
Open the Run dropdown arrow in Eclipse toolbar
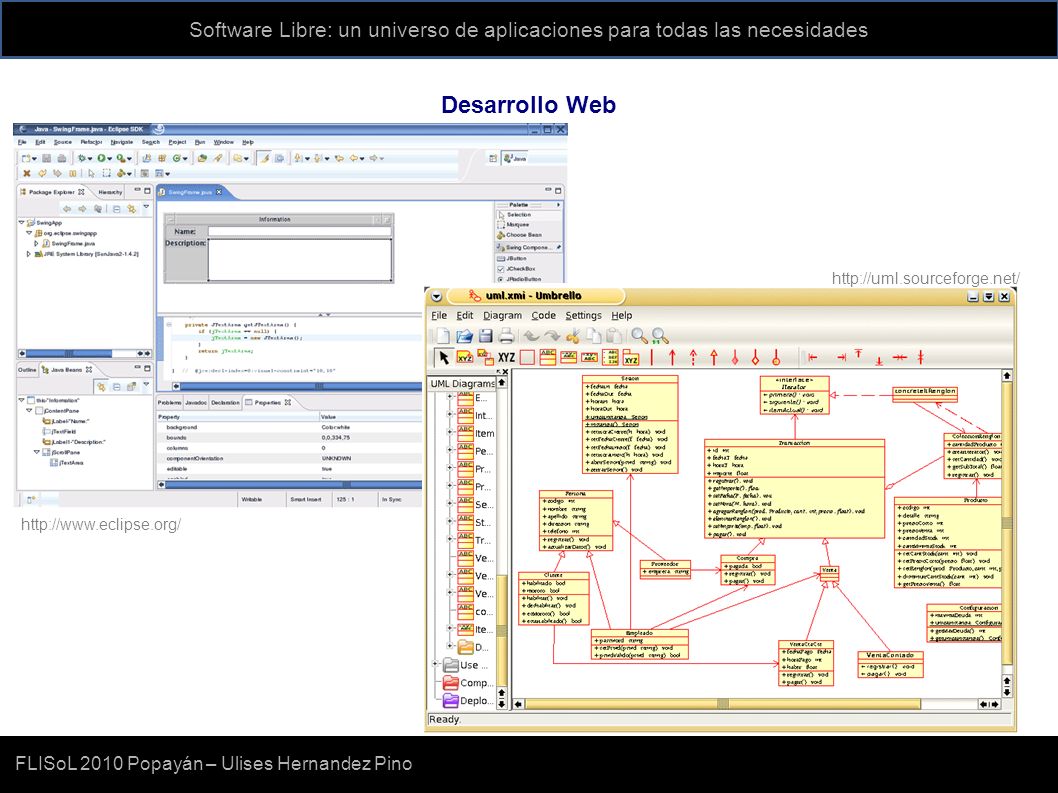coord(109,159)
